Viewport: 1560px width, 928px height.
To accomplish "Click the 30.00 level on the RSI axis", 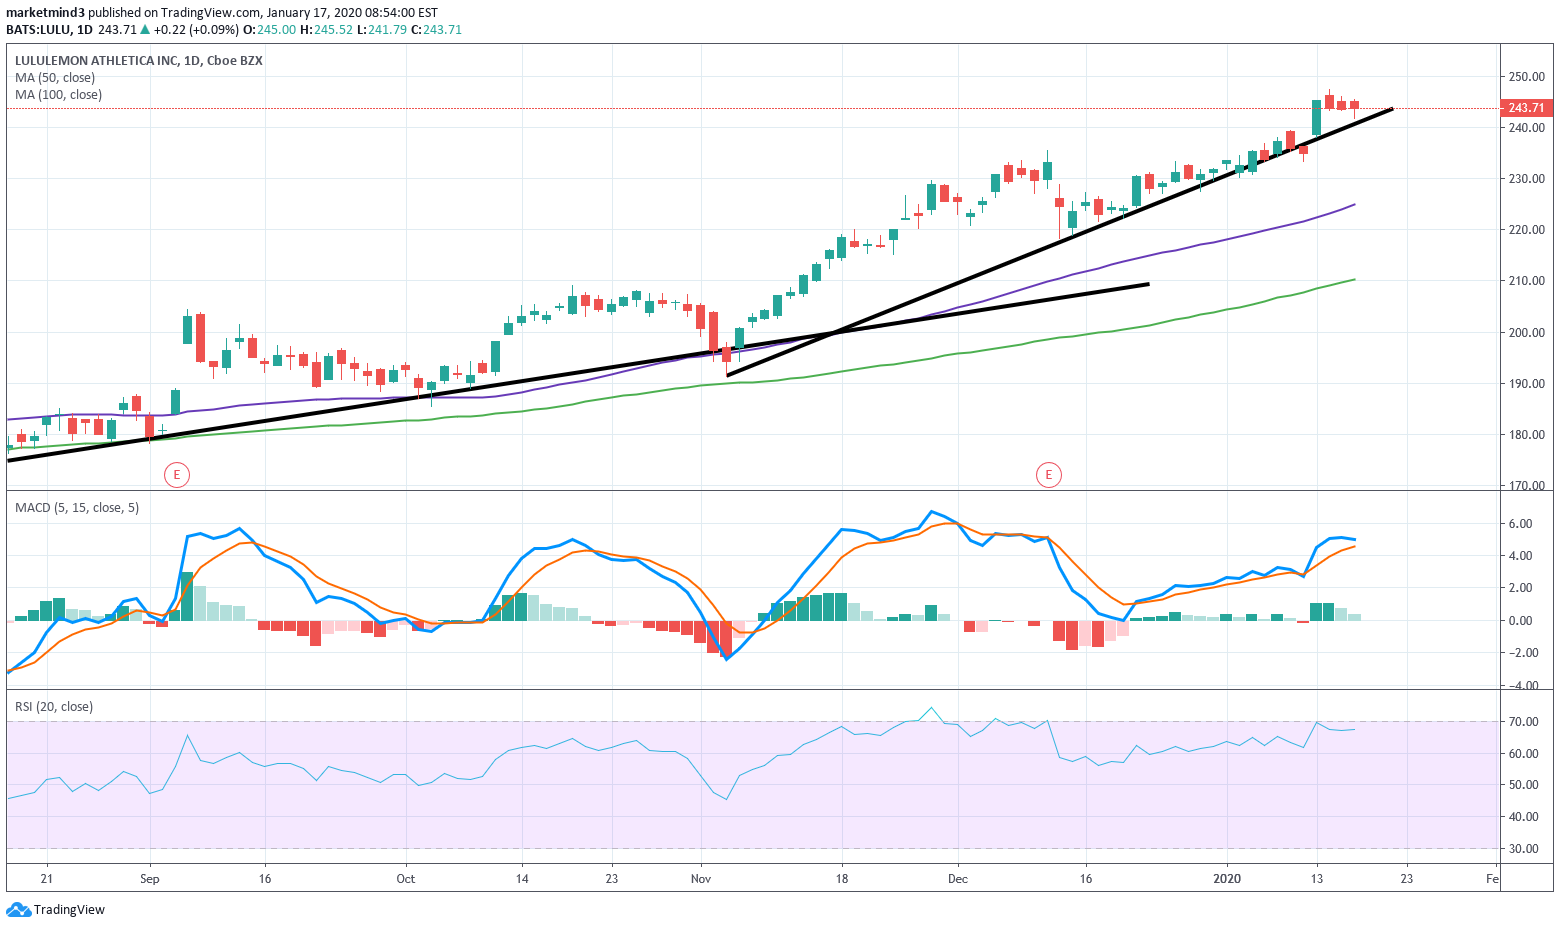I will (1523, 849).
